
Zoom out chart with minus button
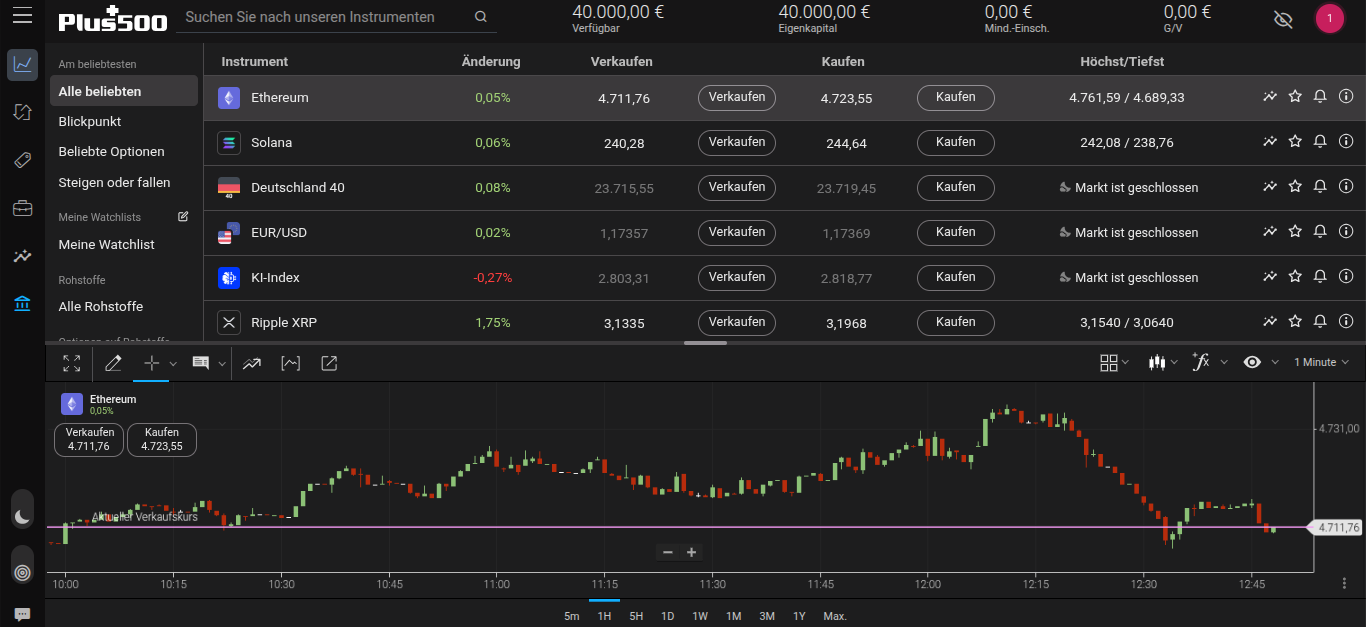click(668, 552)
